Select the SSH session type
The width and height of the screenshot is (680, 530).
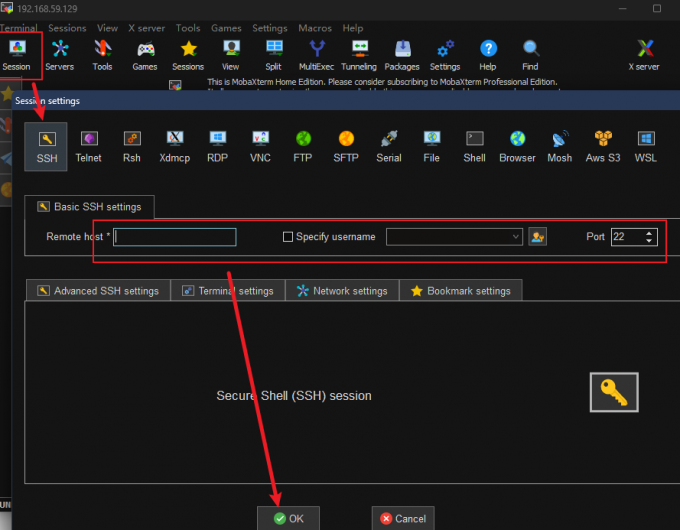pyautogui.click(x=46, y=147)
